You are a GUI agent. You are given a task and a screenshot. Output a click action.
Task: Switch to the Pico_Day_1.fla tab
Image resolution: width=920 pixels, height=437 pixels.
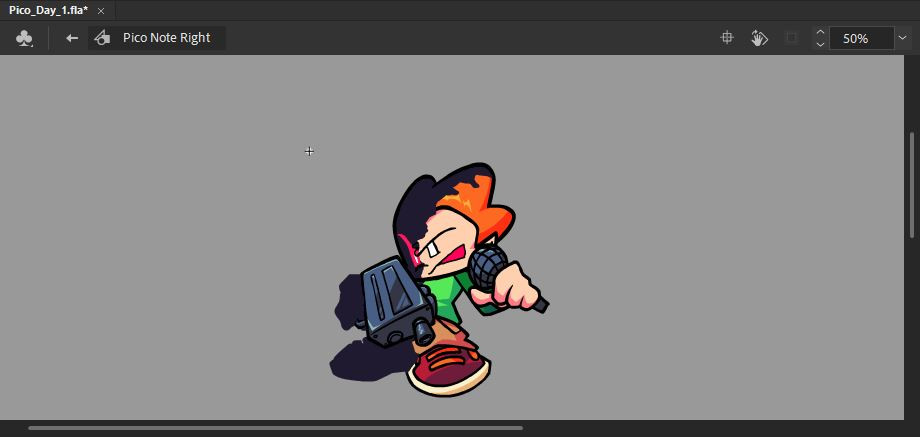click(x=48, y=10)
